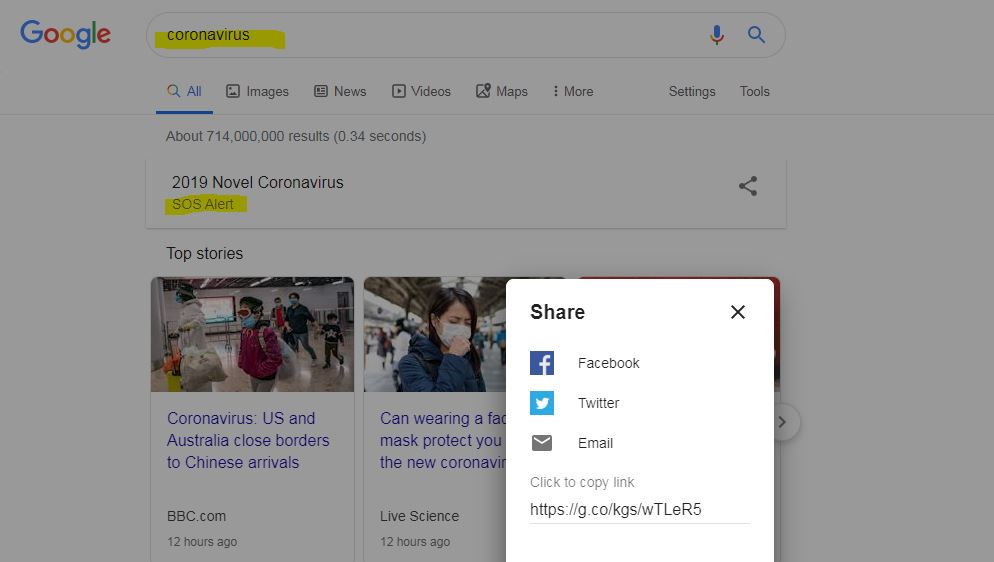The width and height of the screenshot is (994, 562).
Task: Click the share icon on SOS Alert card
Action: [x=748, y=186]
